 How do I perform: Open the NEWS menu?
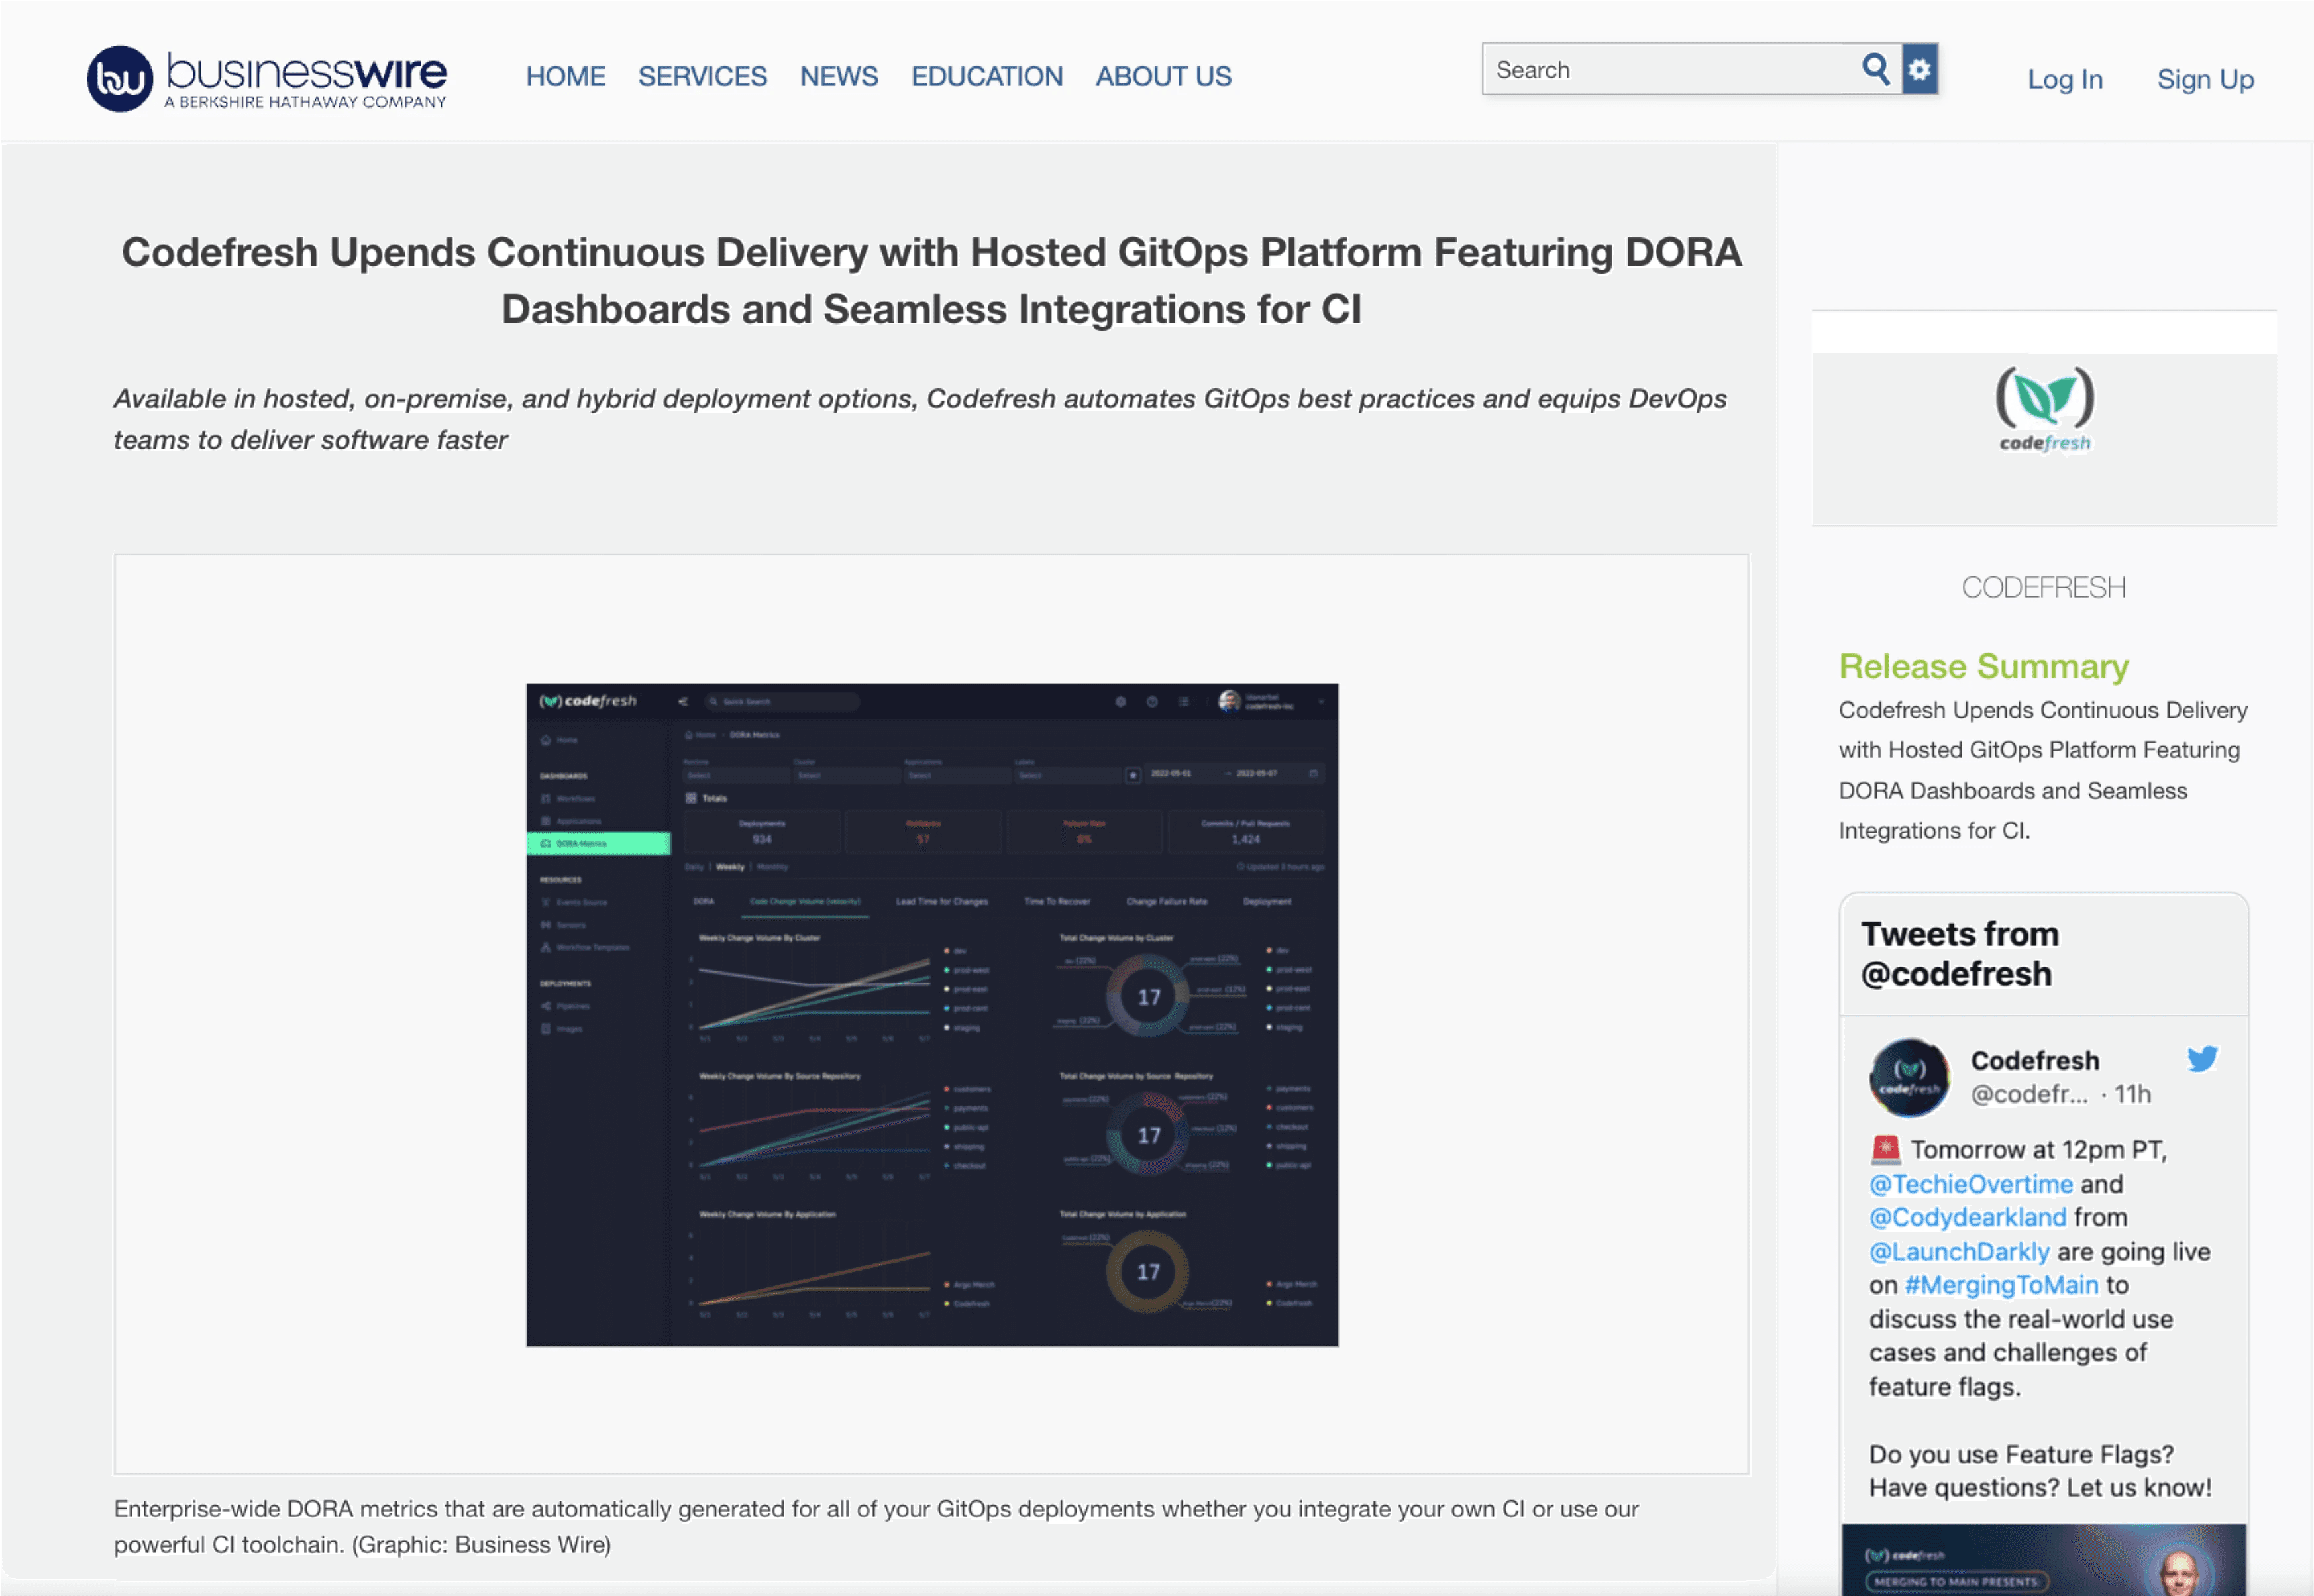pyautogui.click(x=838, y=76)
